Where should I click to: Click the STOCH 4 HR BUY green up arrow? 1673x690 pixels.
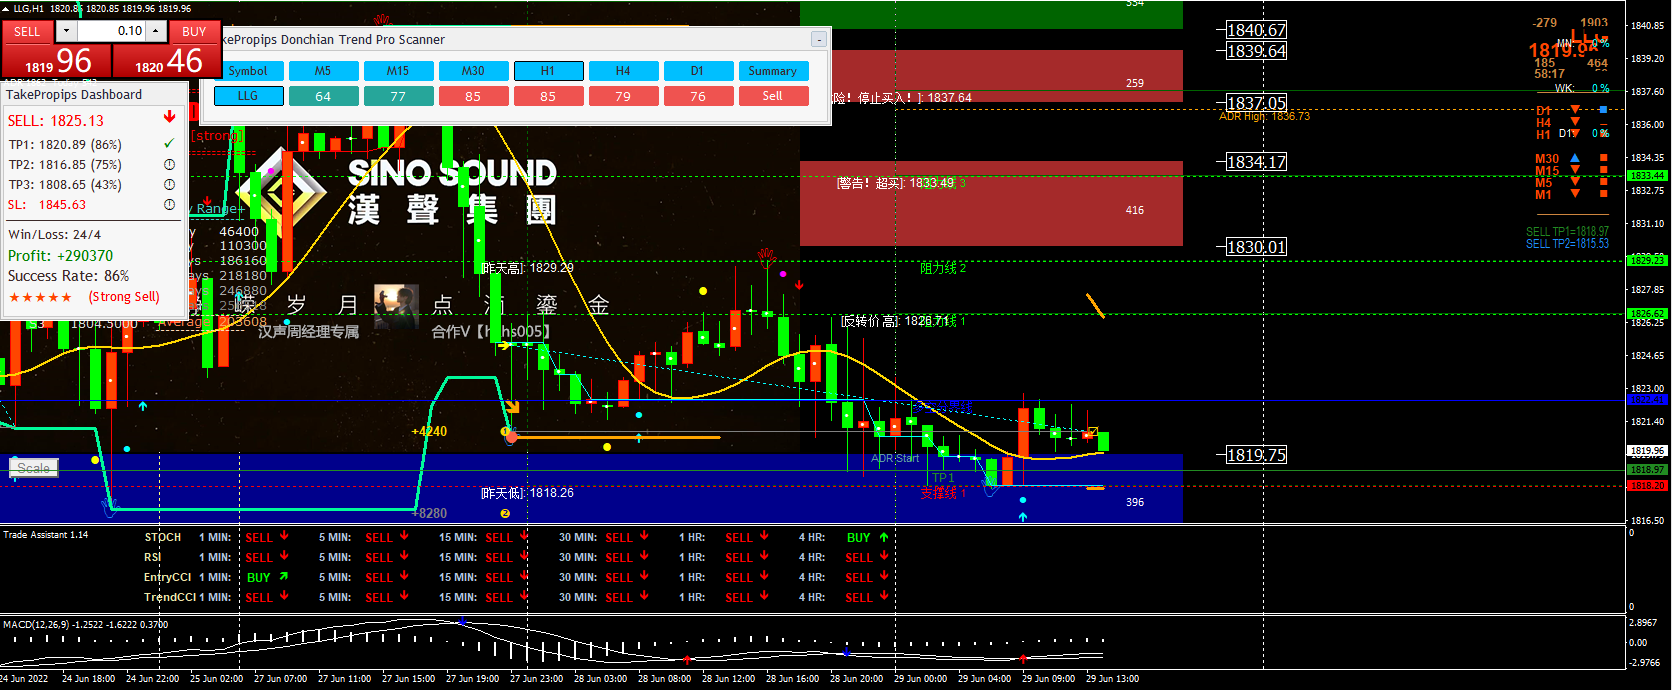(884, 537)
